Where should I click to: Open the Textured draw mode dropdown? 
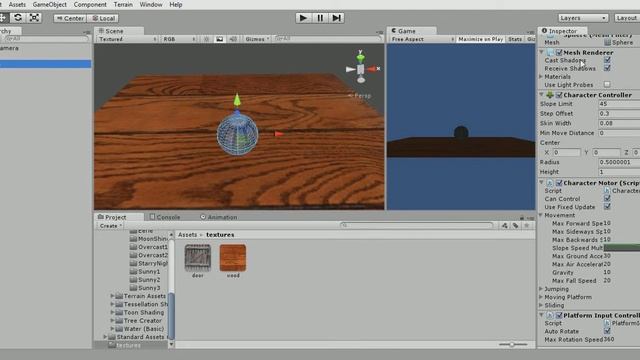coord(127,39)
